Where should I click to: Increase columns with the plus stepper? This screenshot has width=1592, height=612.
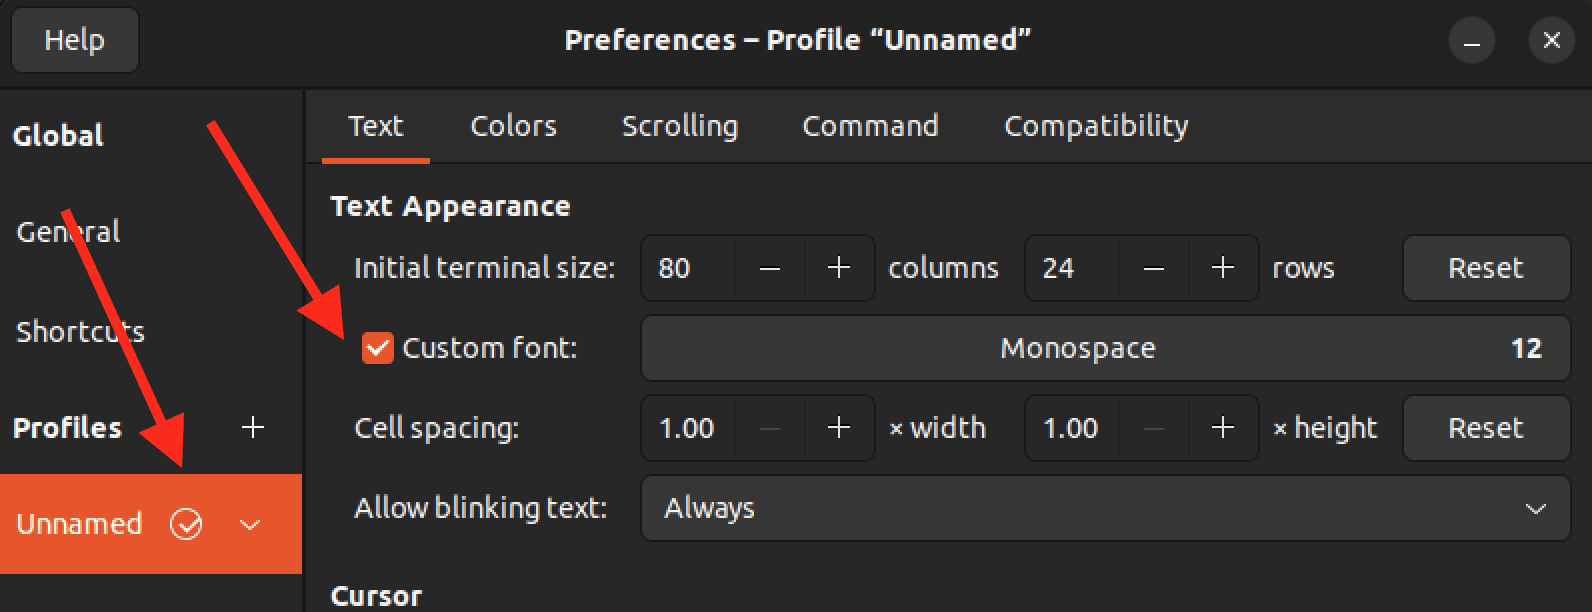point(838,268)
